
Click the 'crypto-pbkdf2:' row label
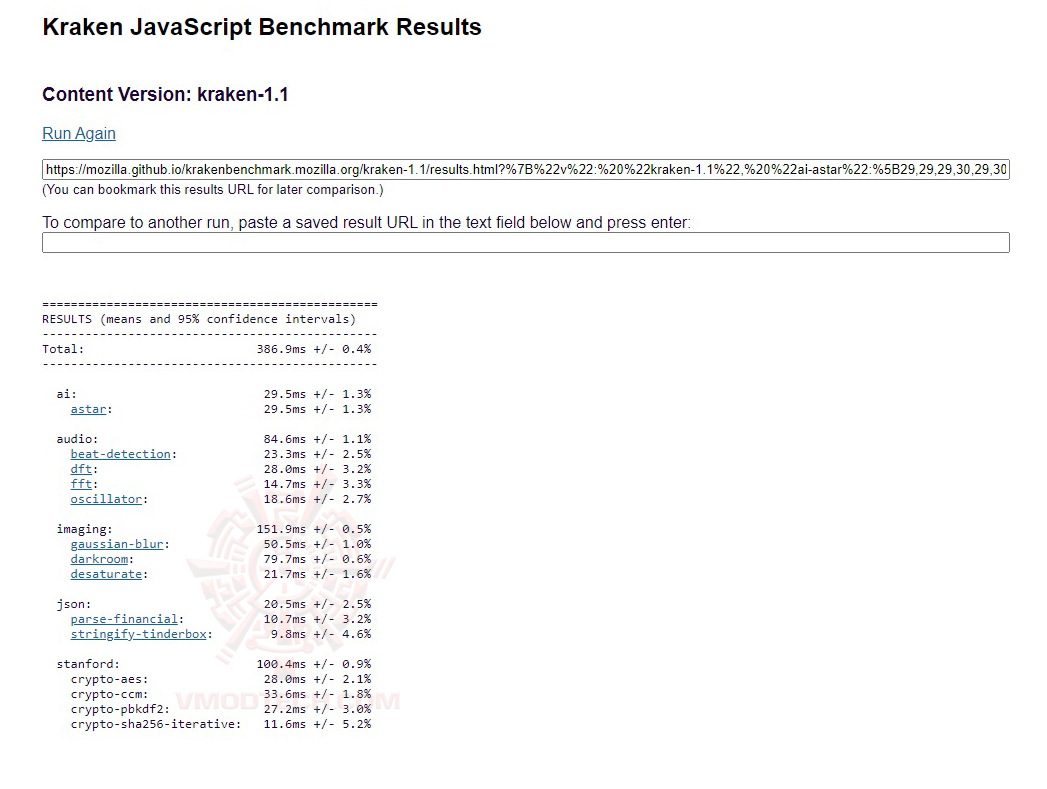tap(120, 710)
